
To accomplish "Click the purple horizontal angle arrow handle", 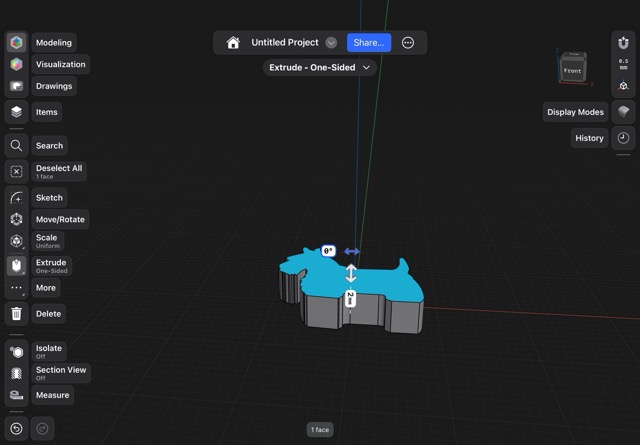I will coord(352,251).
